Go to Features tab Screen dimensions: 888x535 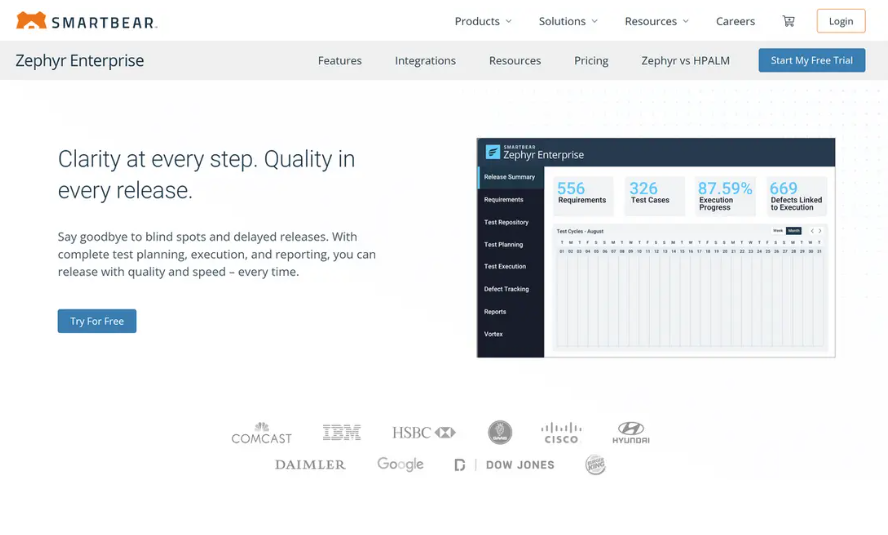coord(340,61)
